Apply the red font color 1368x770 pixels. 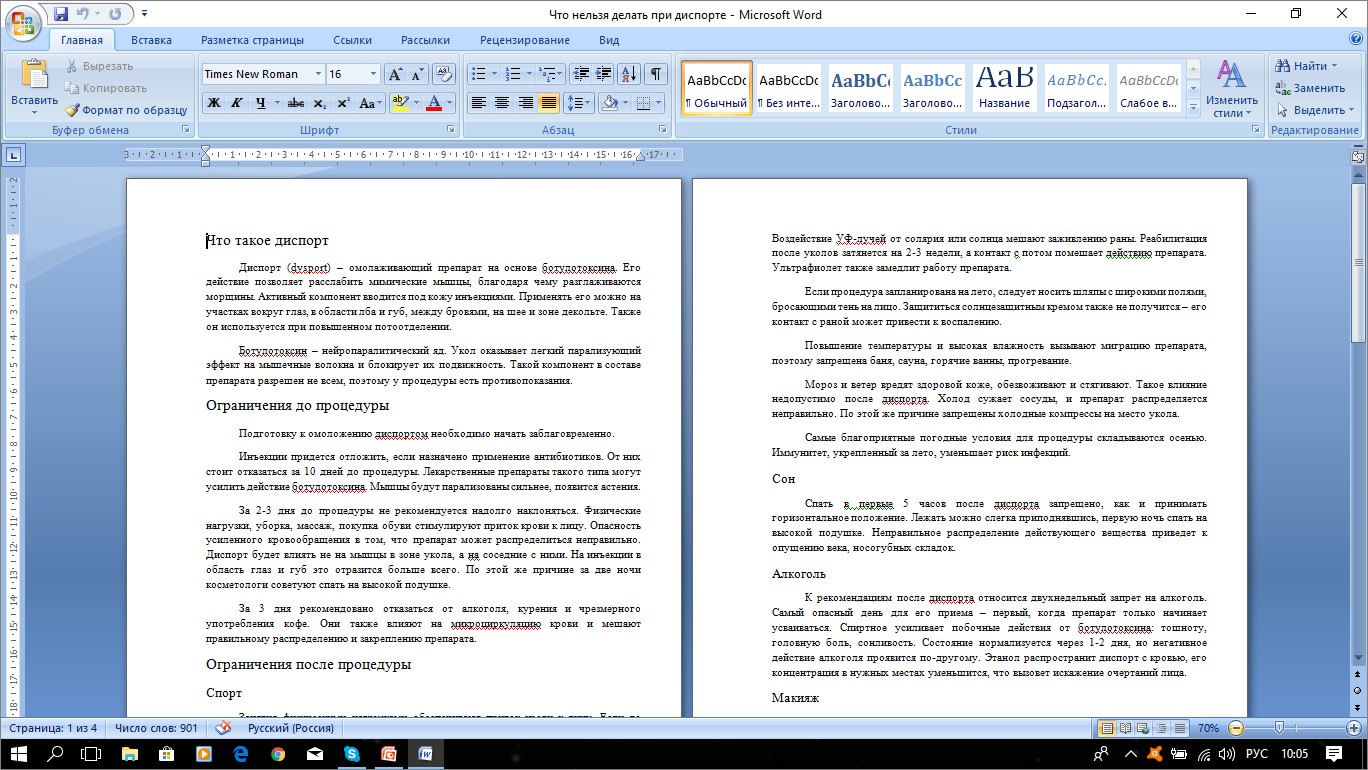coord(434,103)
